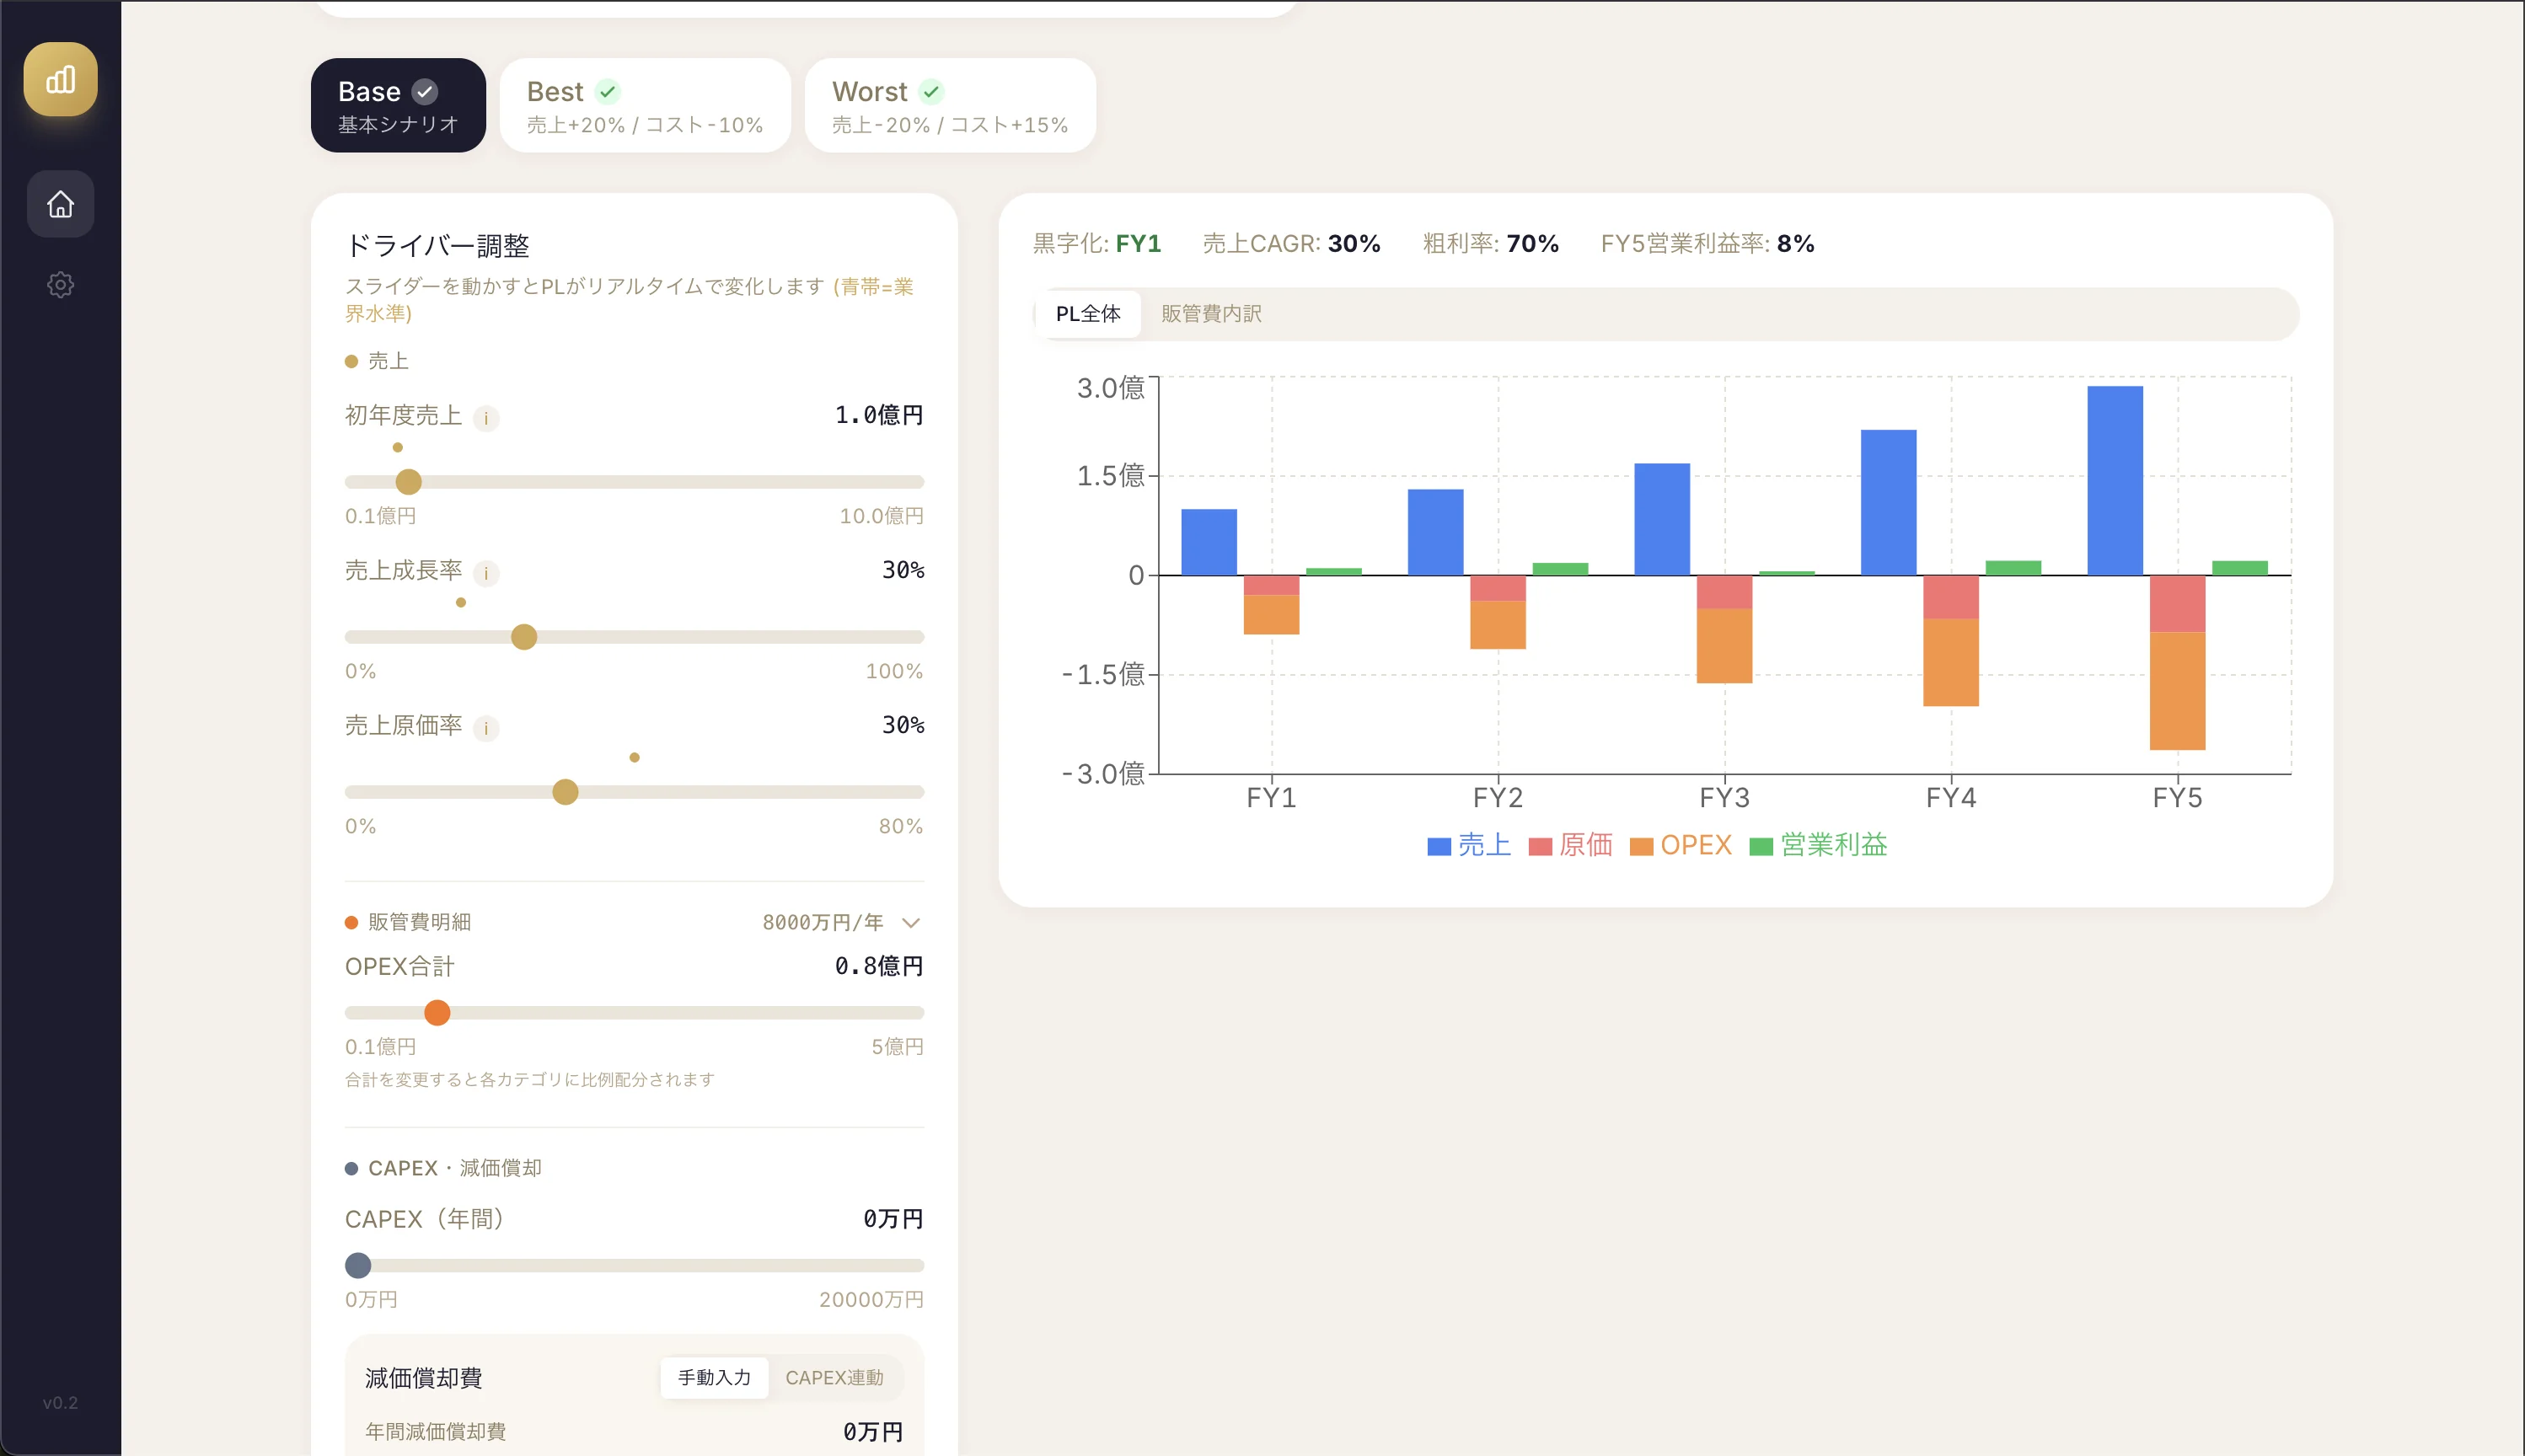This screenshot has width=2525, height=1456.
Task: Click the 30% 売上成長率 value
Action: (x=903, y=570)
